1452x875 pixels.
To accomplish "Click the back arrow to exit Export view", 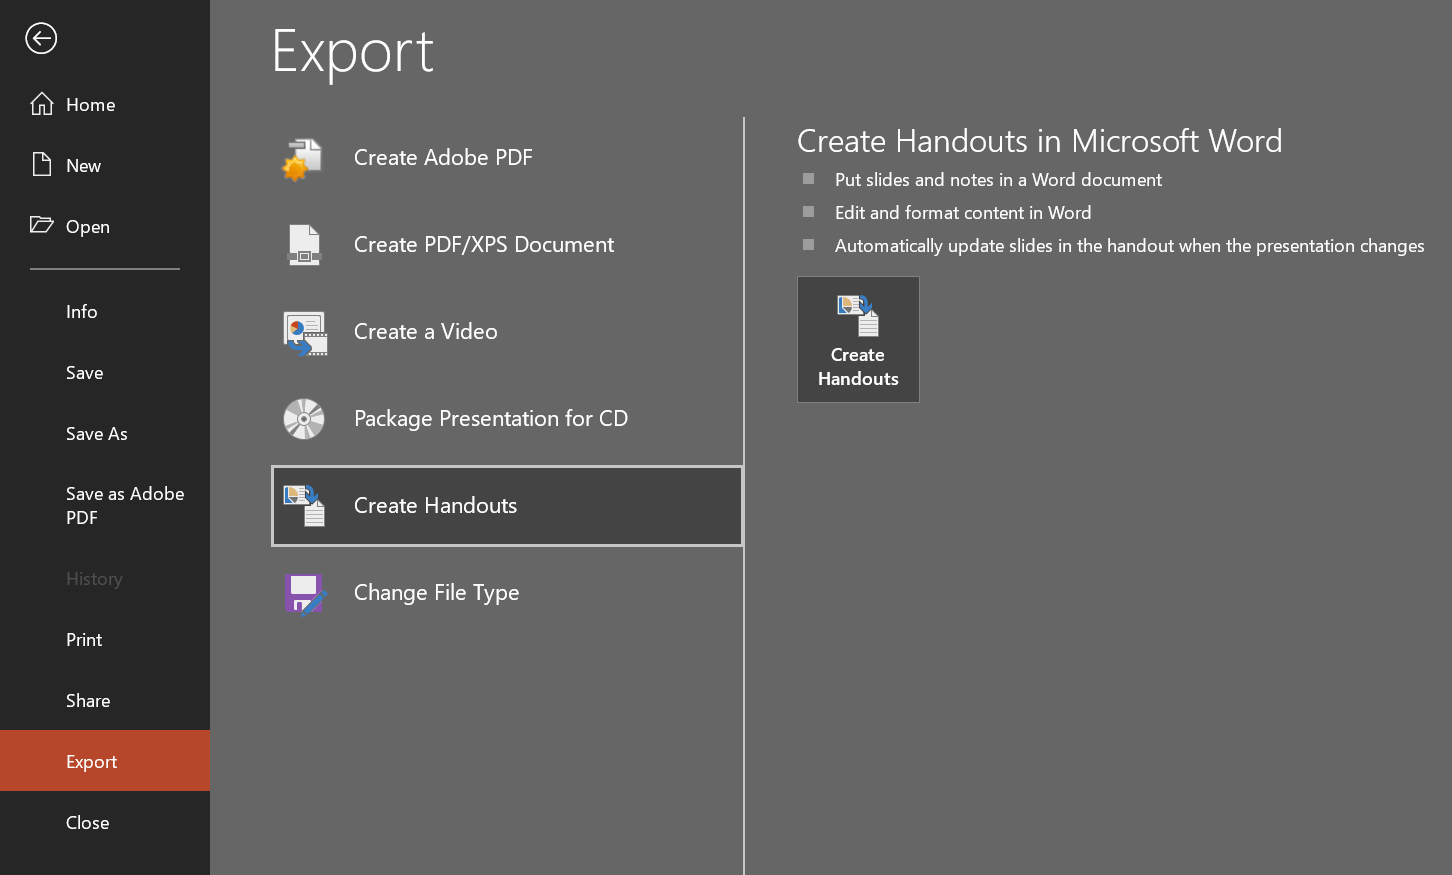I will click(x=41, y=39).
